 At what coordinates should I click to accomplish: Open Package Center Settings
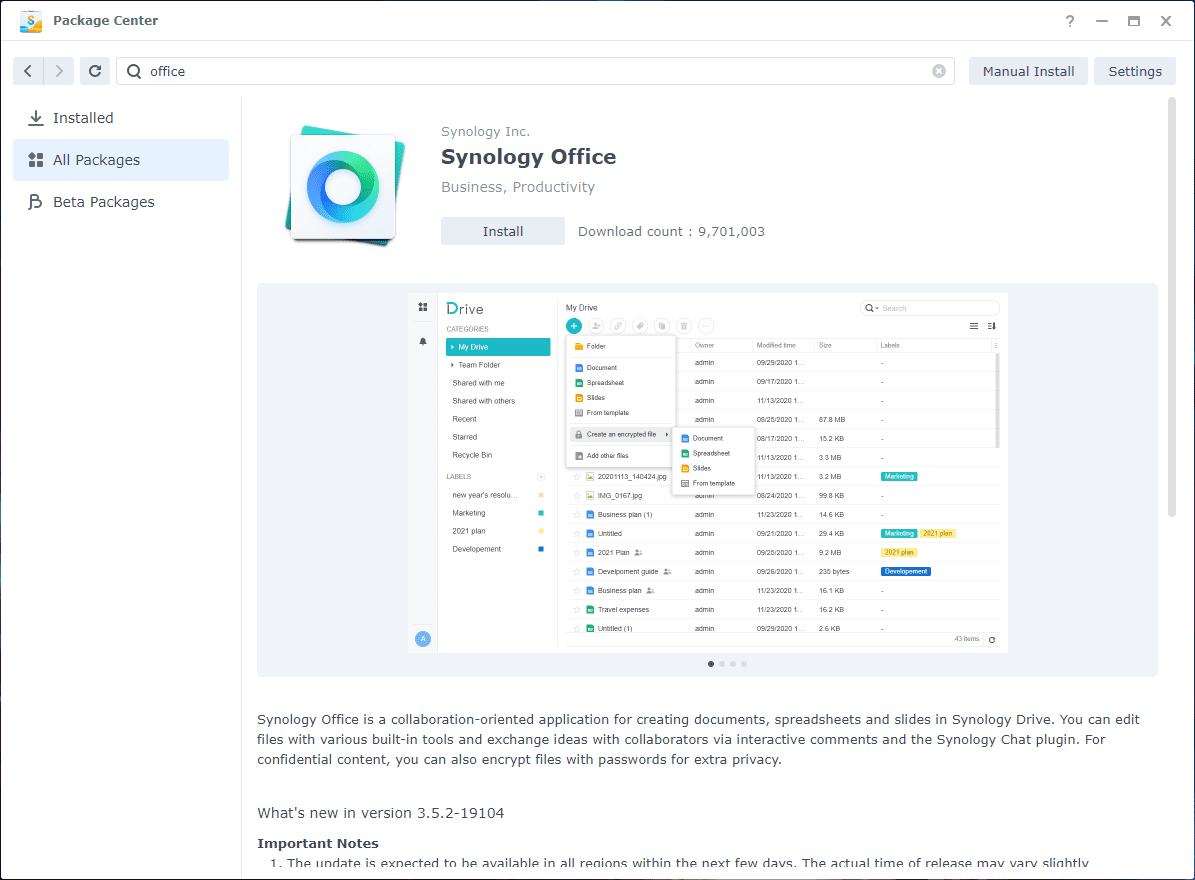(x=1135, y=71)
